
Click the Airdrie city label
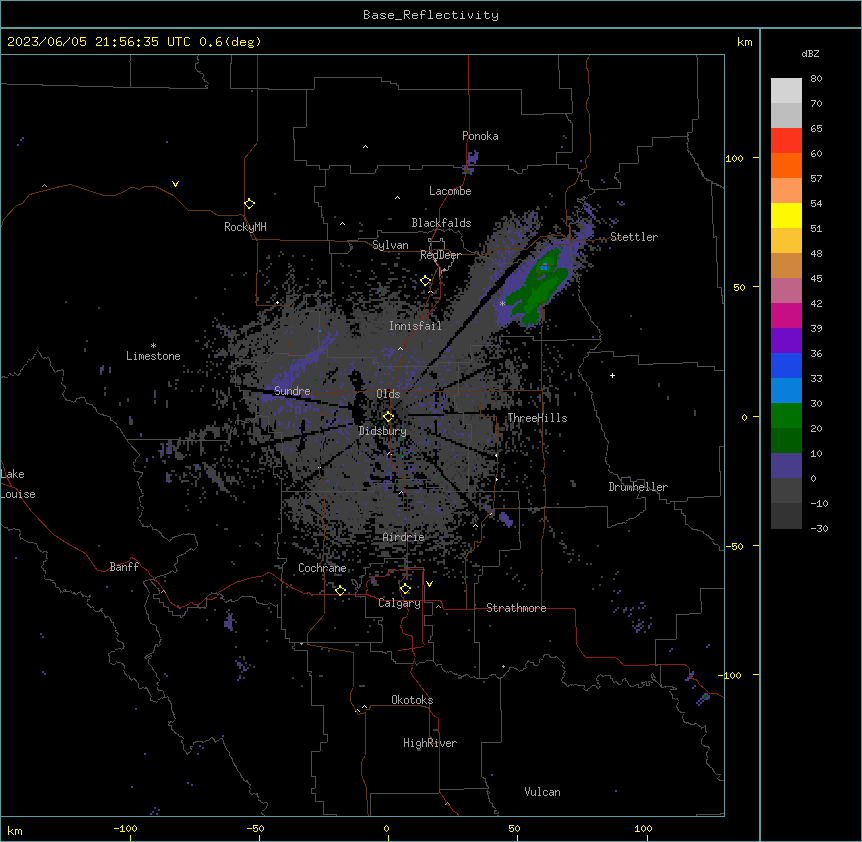click(x=403, y=537)
